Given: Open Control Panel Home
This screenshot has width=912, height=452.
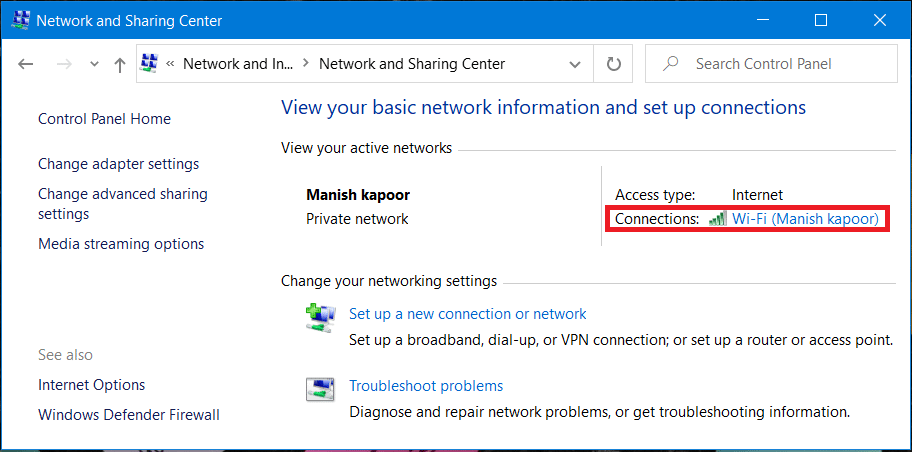Looking at the screenshot, I should [104, 119].
